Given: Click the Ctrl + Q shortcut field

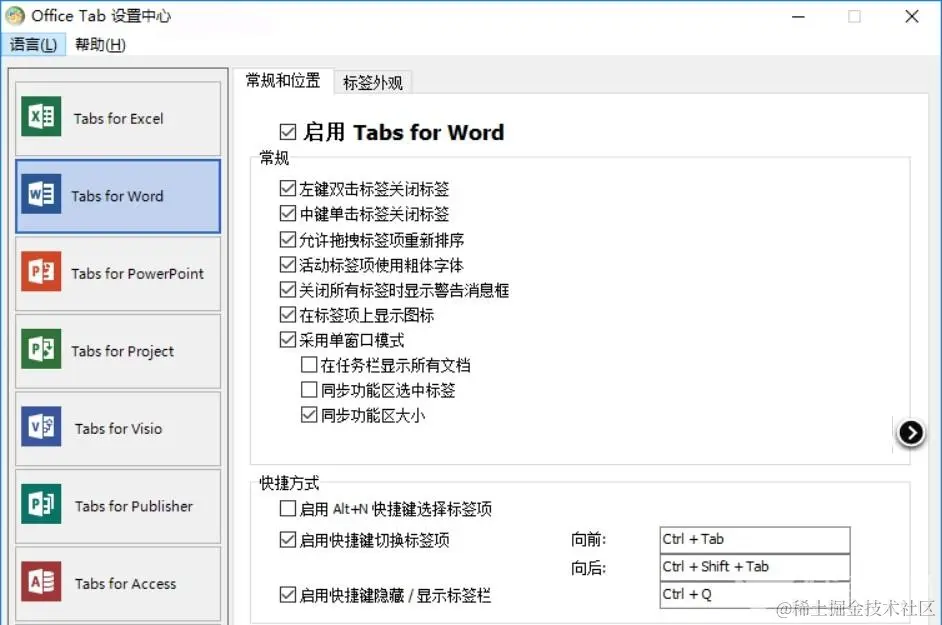Looking at the screenshot, I should coord(755,595).
